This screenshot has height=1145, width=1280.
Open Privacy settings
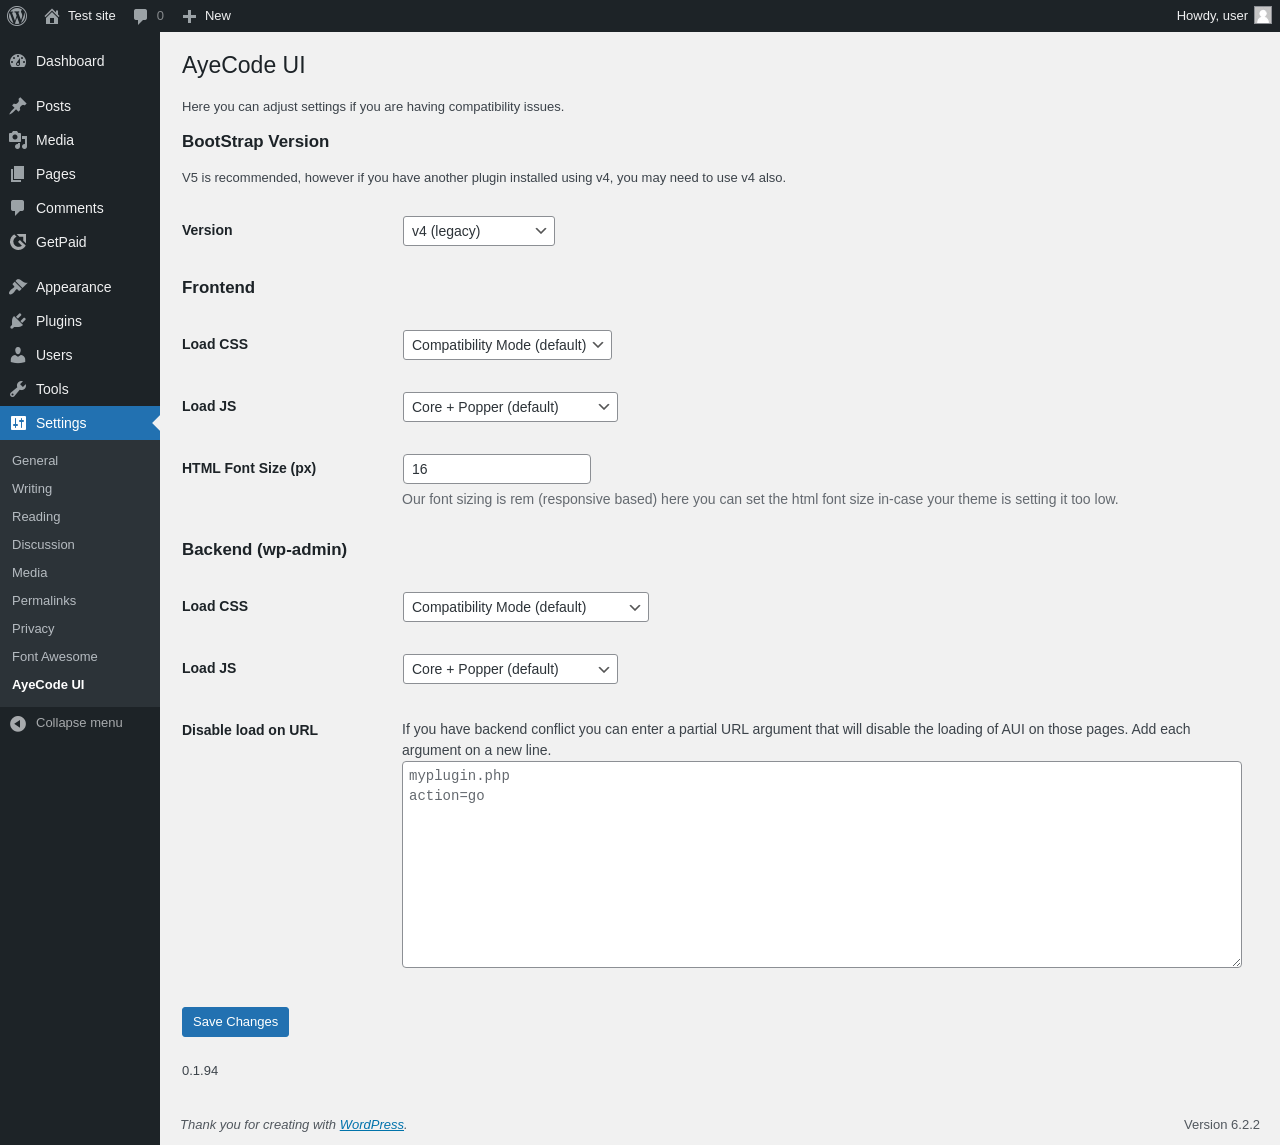pyautogui.click(x=33, y=629)
